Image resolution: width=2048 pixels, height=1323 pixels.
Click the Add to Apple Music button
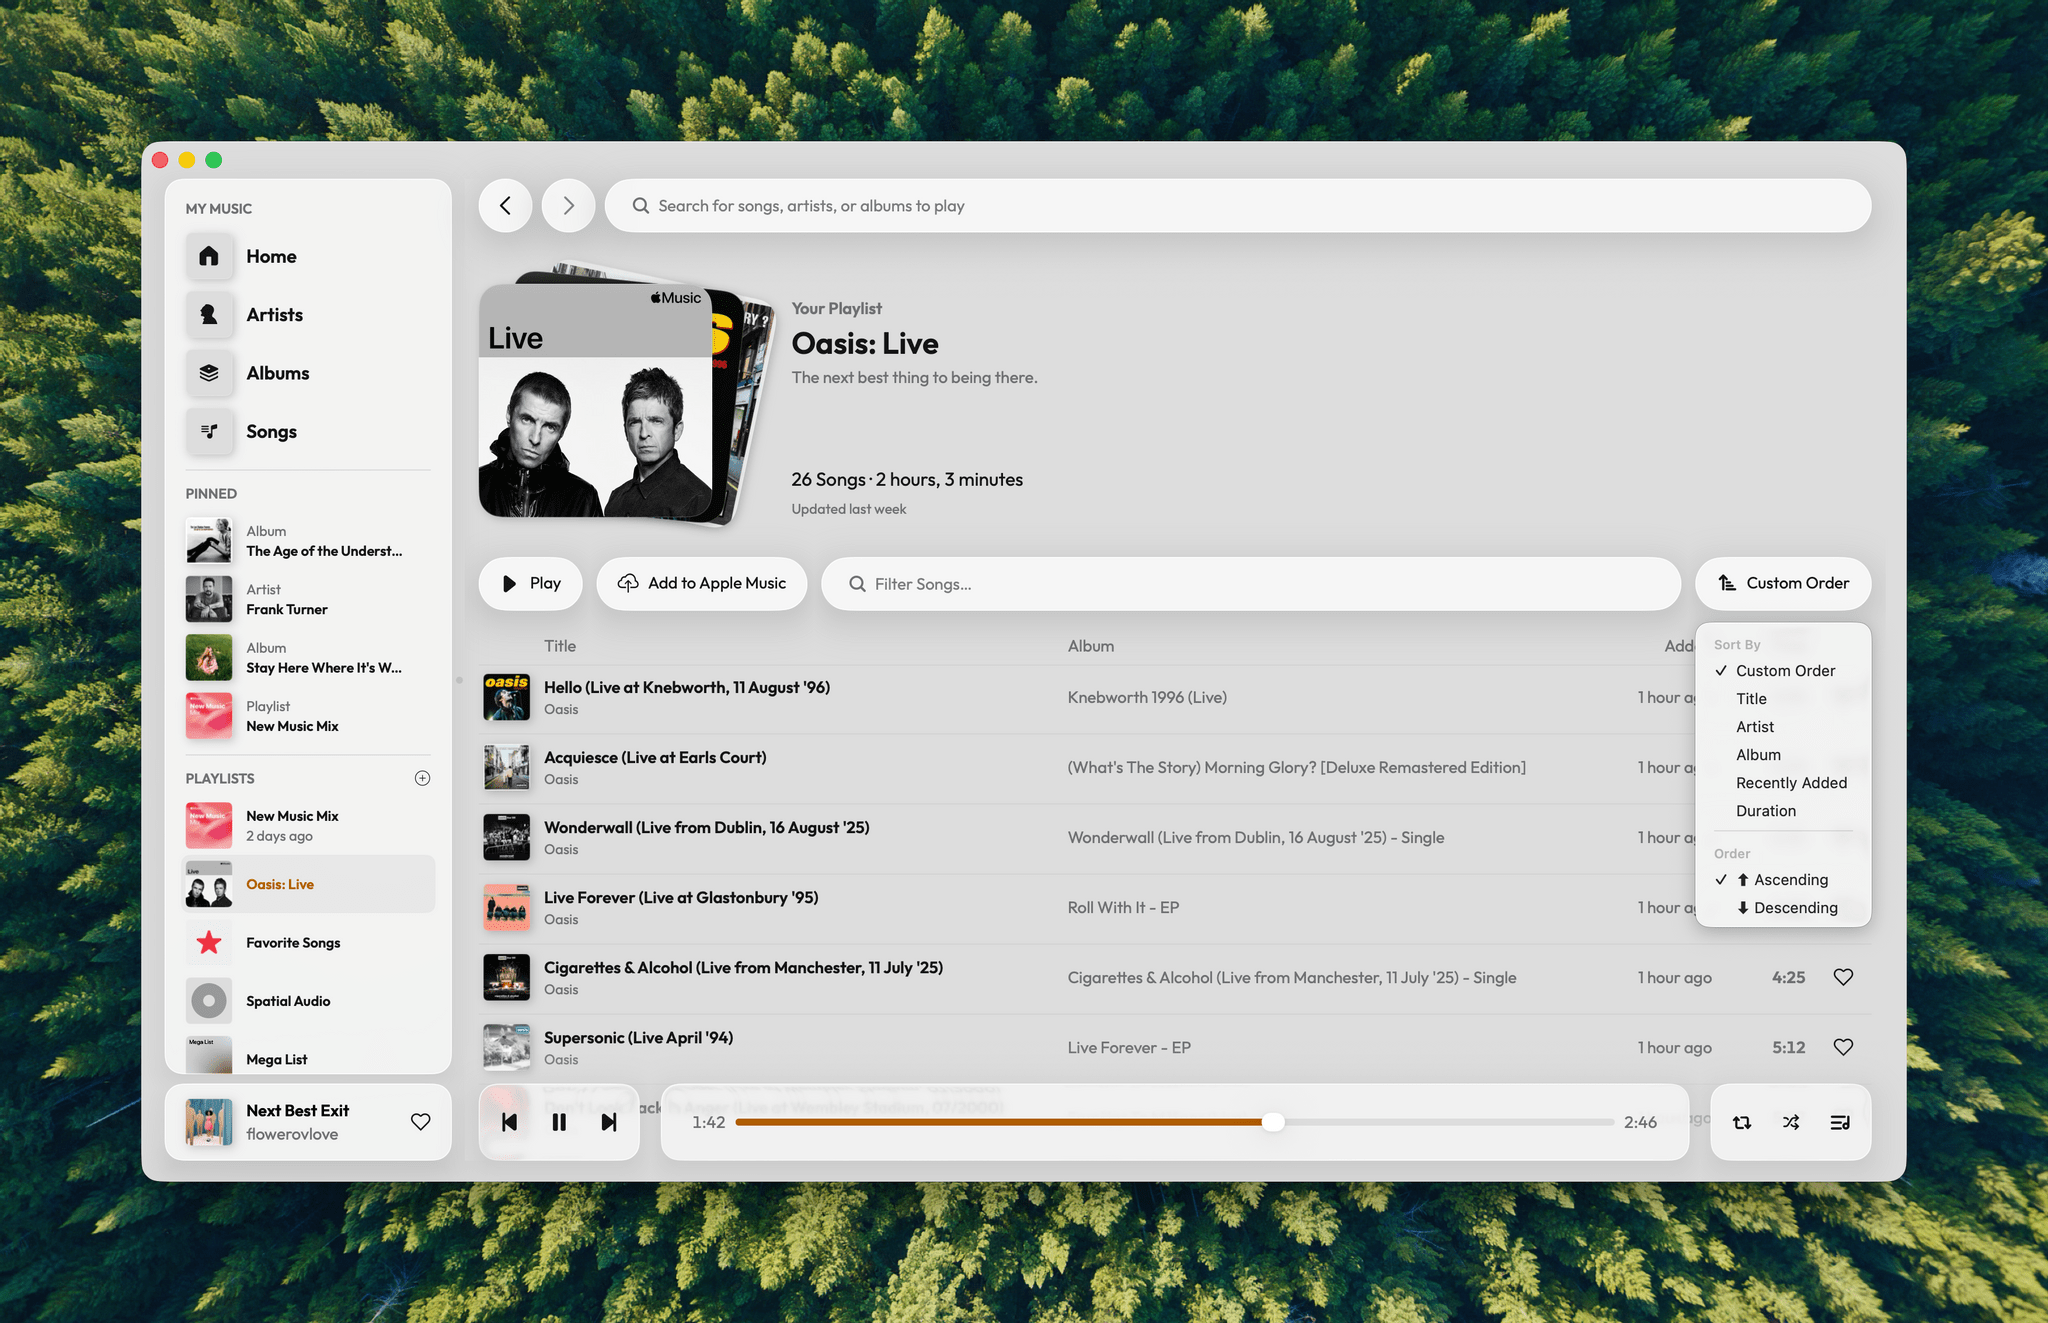[702, 583]
